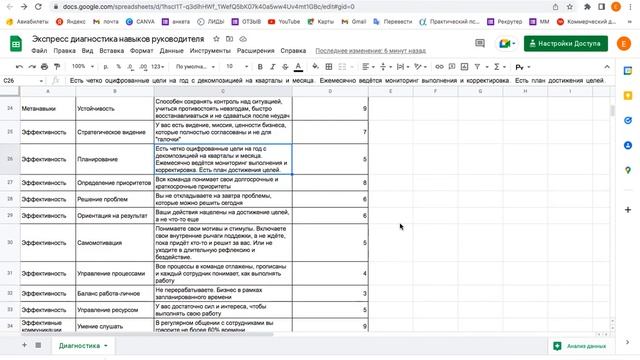Open the text wrapping dropdown
Image resolution: width=640 pixels, height=360 pixels.
pos(402,67)
